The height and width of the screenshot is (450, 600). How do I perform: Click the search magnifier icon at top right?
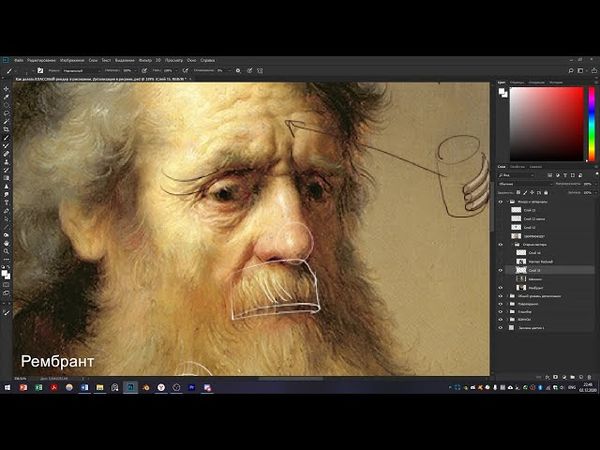(x=571, y=71)
